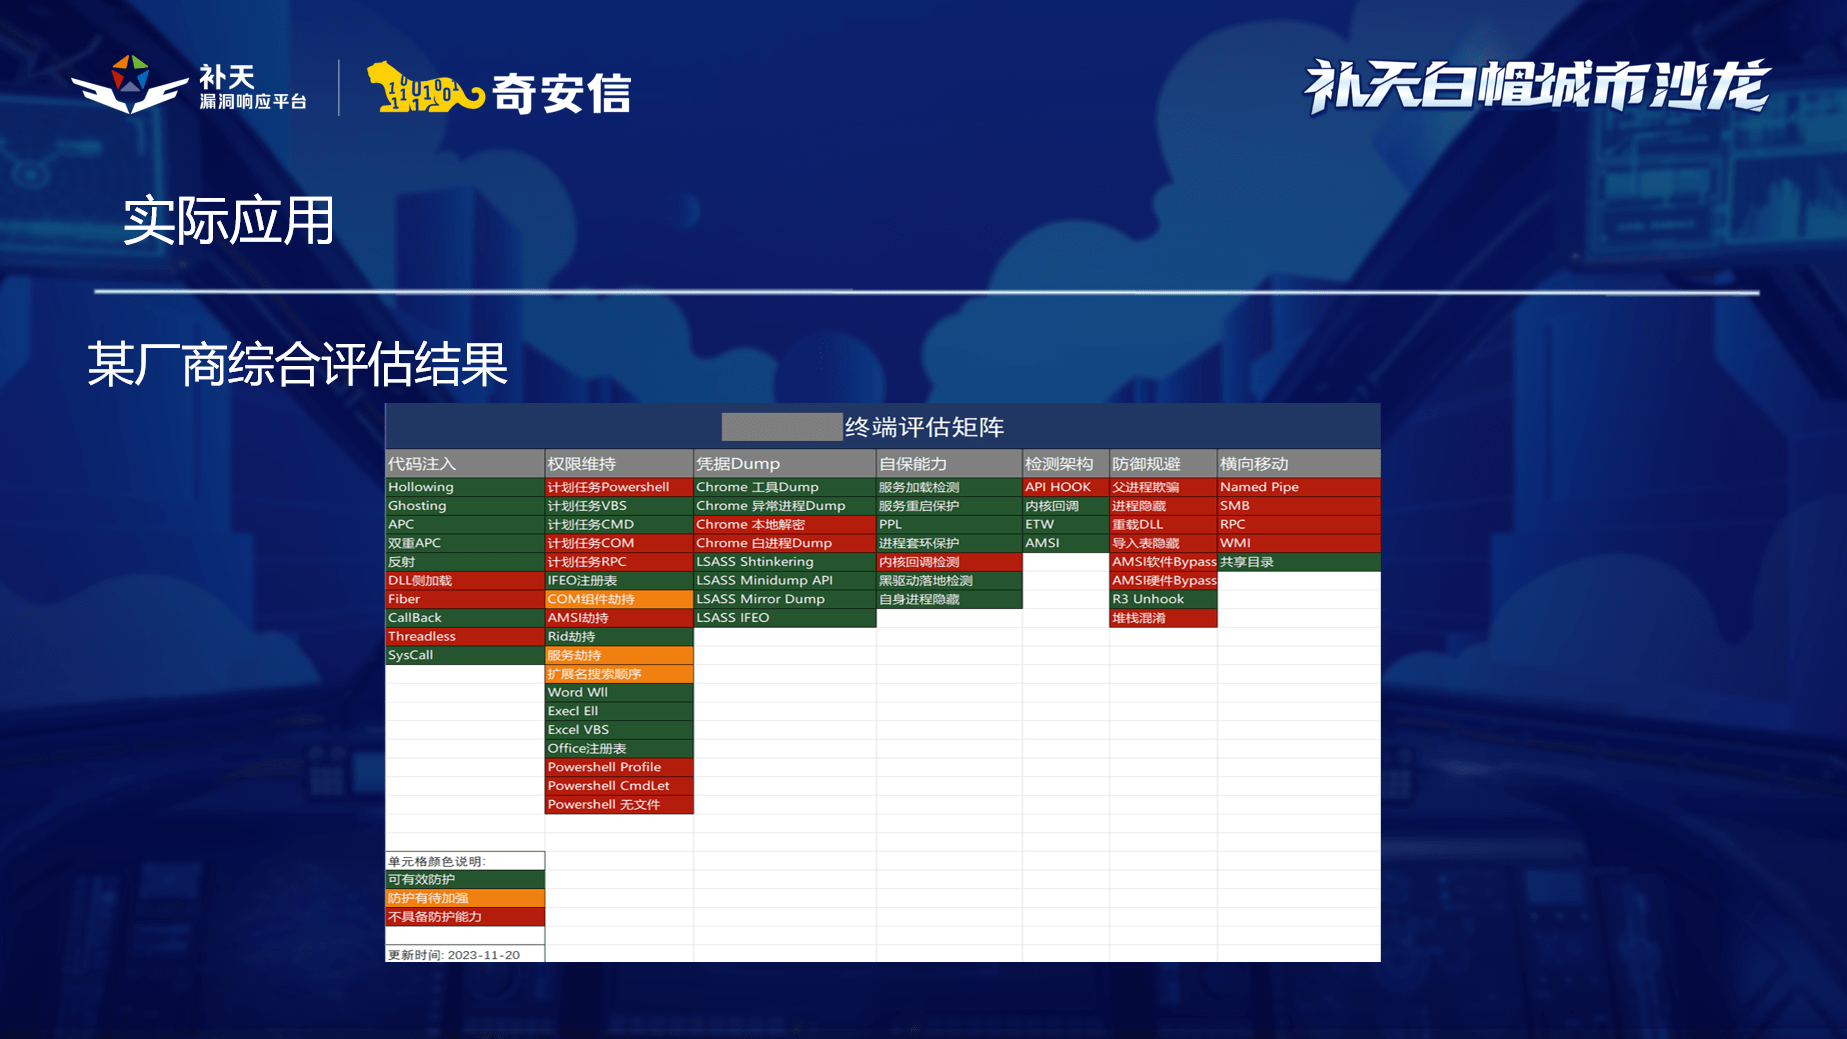Click the AMSI劫持 cell
Screen dimensions: 1847x1039
tap(619, 618)
